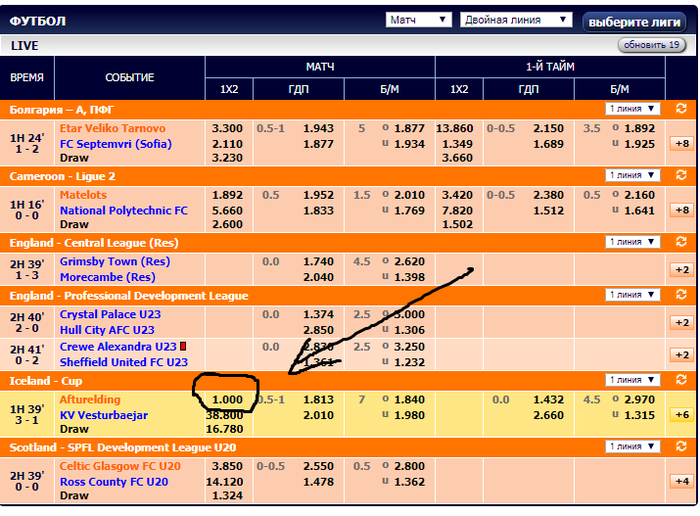The width and height of the screenshot is (700, 516).
Task: Click the обновить refresh button
Action: click(x=651, y=45)
